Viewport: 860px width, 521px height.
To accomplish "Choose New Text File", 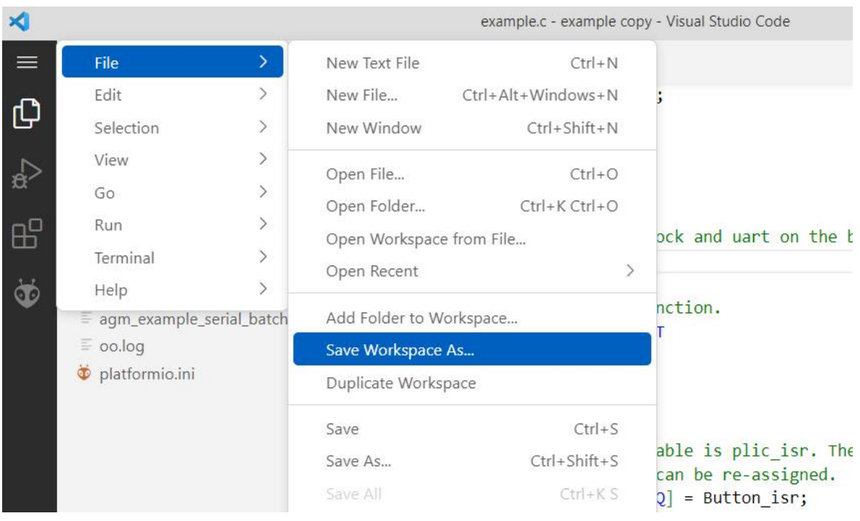I will coord(472,63).
